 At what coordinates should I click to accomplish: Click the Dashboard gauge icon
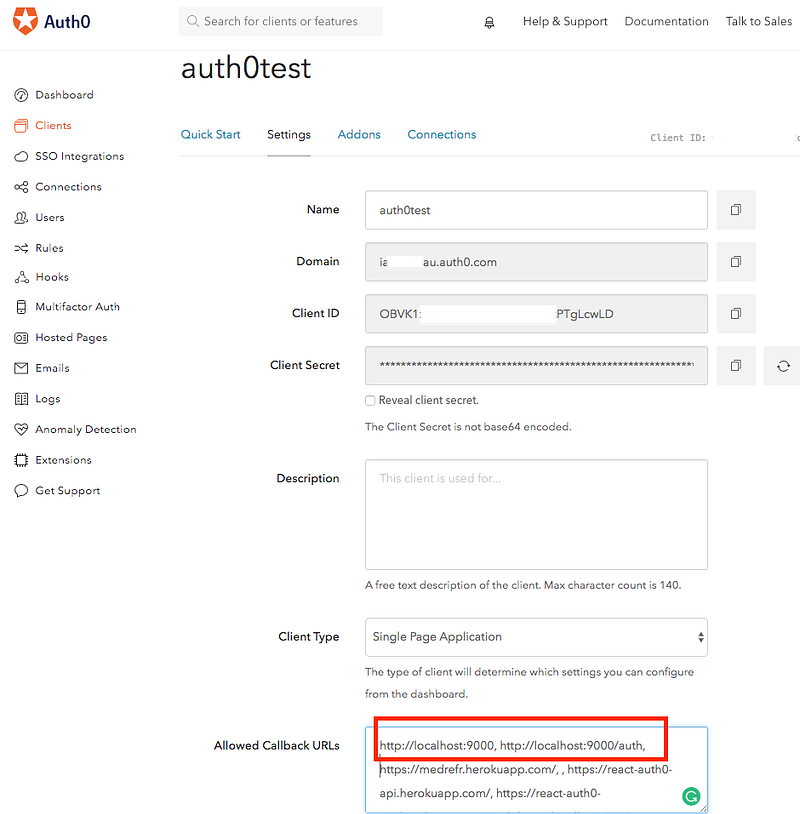[x=21, y=95]
